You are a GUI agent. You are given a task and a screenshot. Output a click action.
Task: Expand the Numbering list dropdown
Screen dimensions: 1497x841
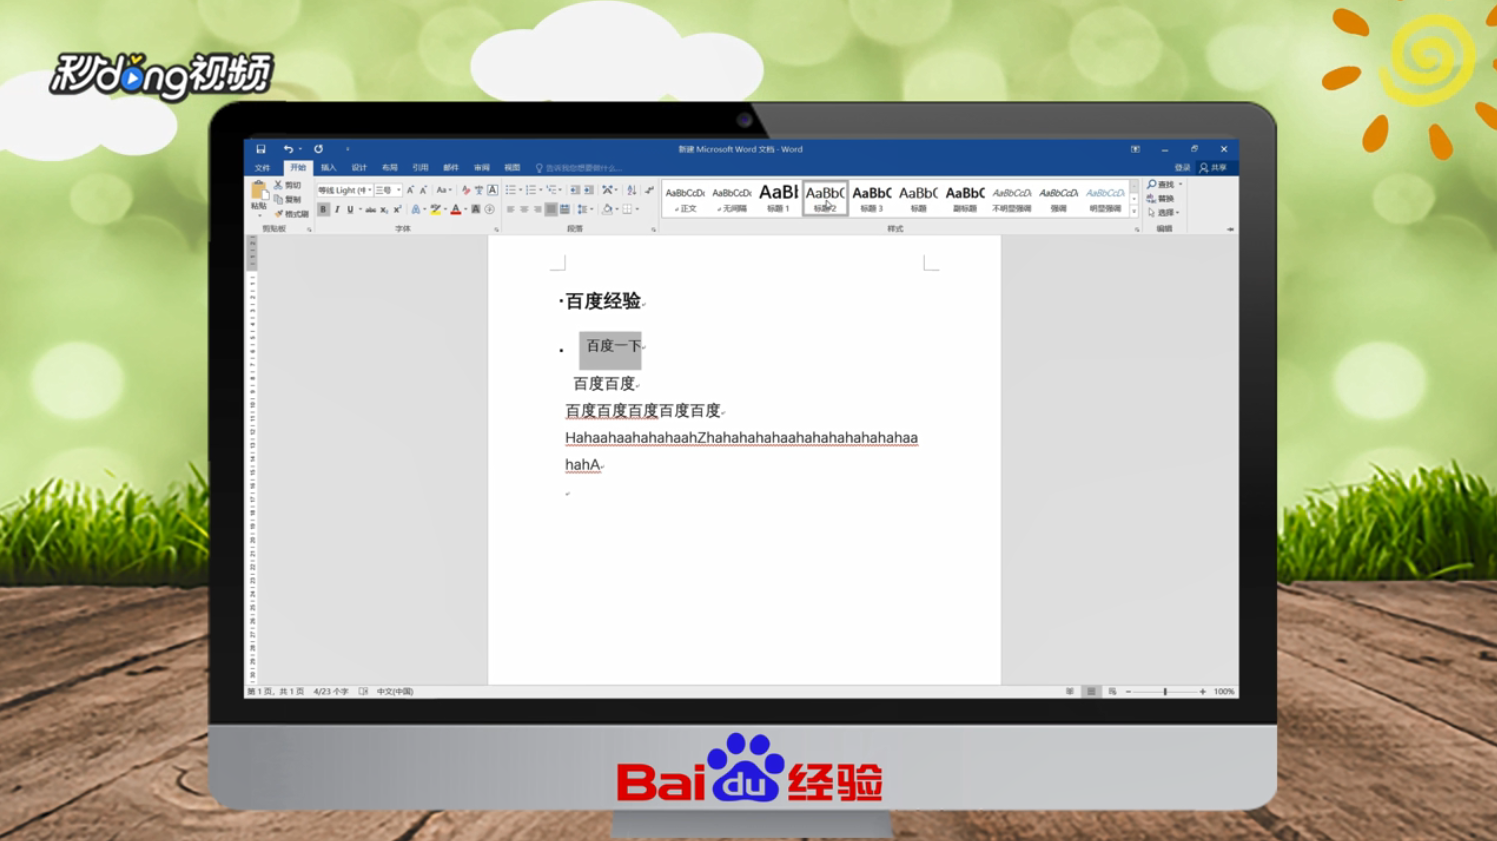point(541,190)
